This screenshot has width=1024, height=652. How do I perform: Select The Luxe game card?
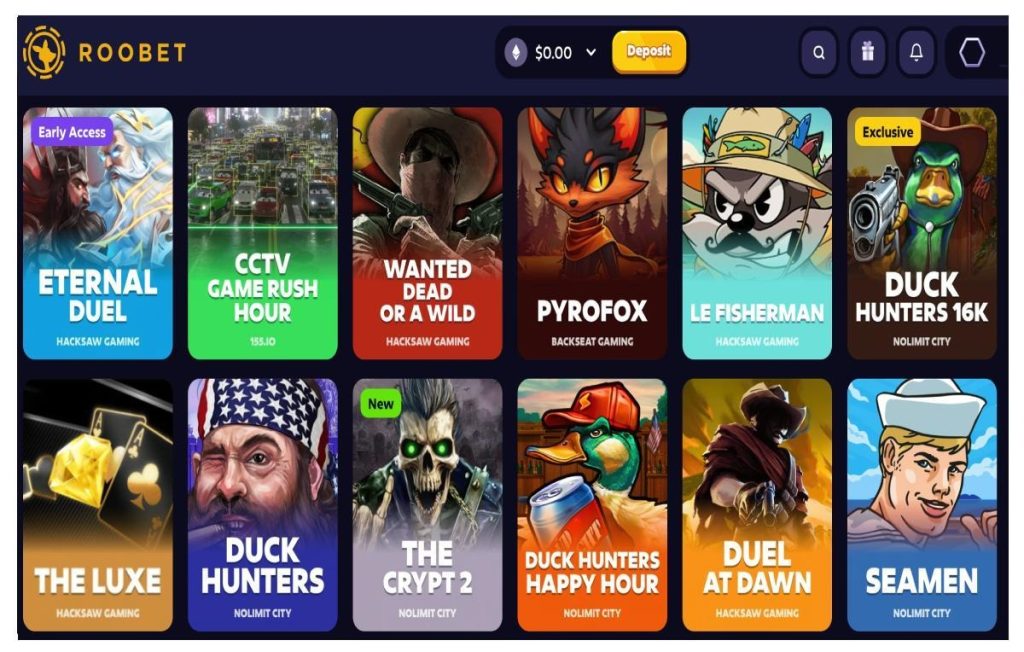[x=98, y=505]
